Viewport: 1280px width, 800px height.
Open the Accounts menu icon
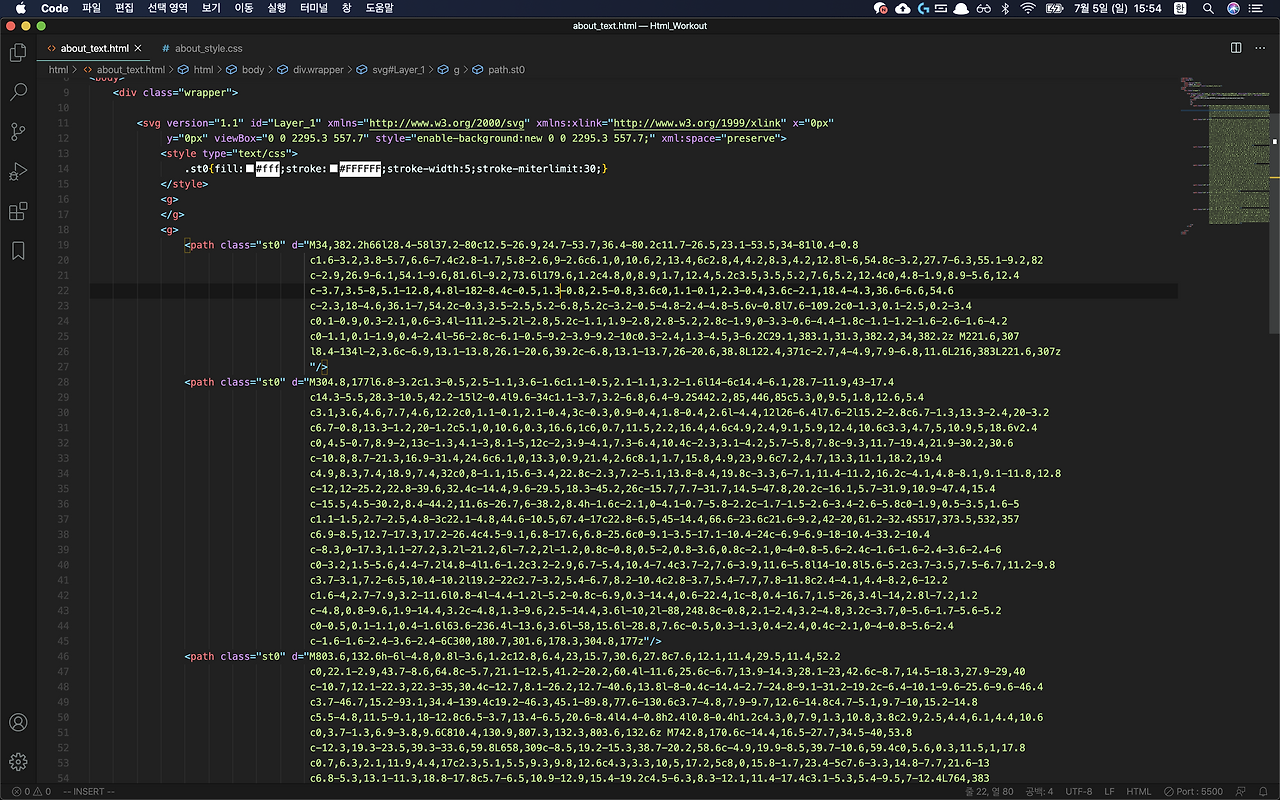coord(18,722)
